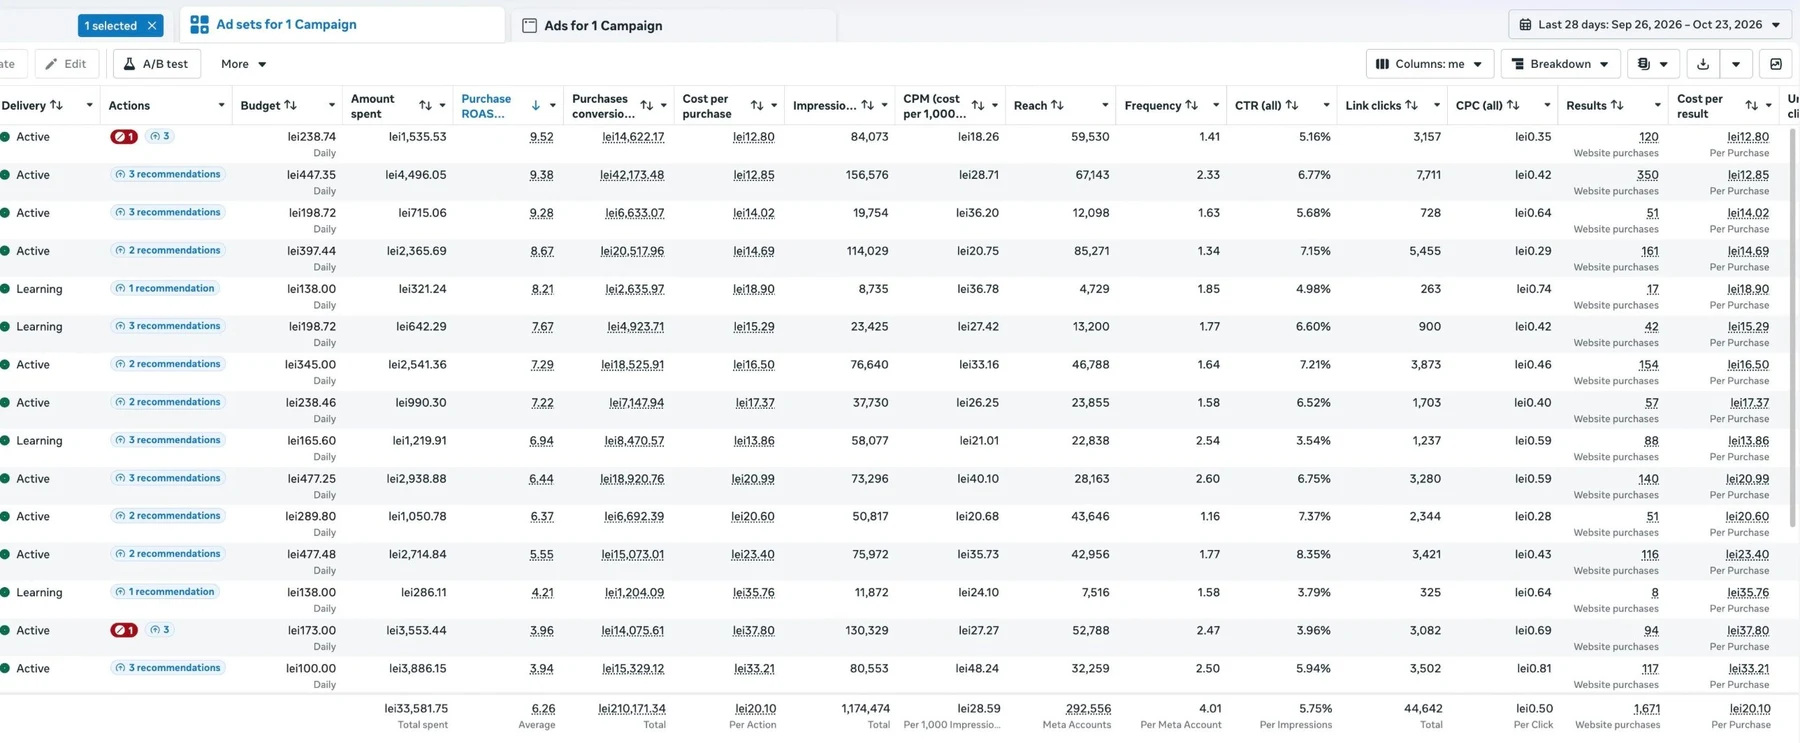Sort by Purchases conversion value arrows

[646, 105]
